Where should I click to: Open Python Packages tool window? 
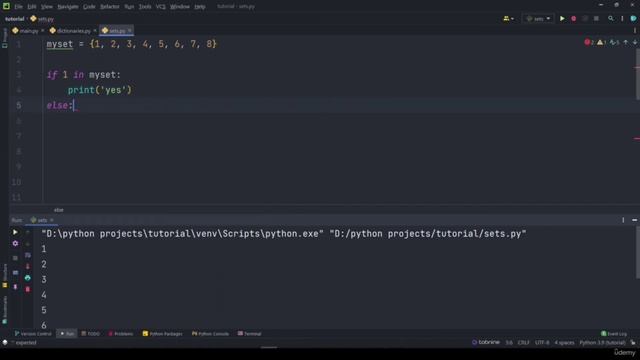point(162,333)
